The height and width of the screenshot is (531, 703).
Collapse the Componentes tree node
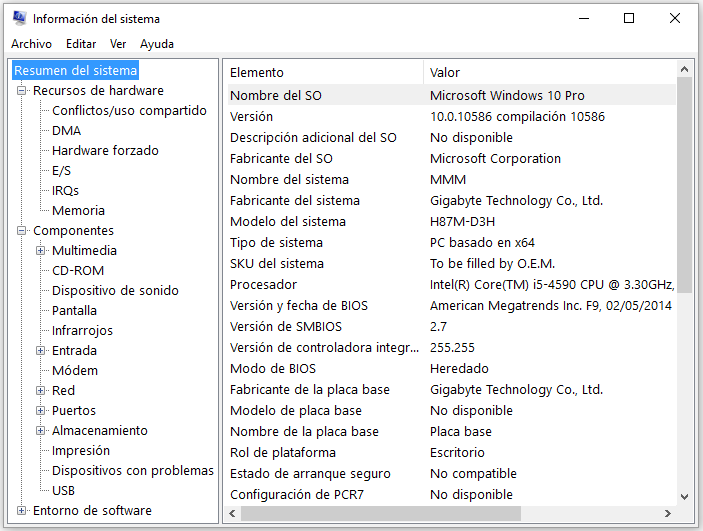[x=21, y=231]
